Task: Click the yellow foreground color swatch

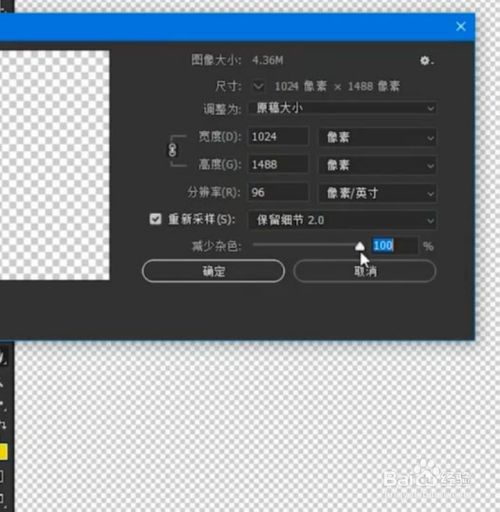Action: pos(3,452)
